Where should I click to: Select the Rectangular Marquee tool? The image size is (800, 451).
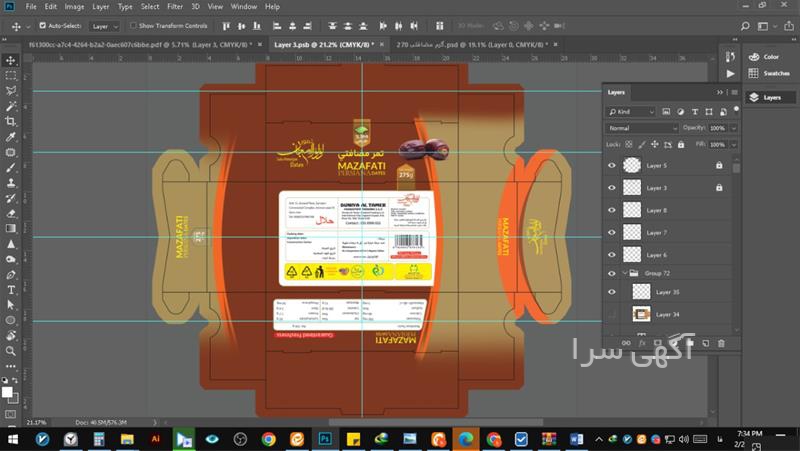[x=10, y=76]
